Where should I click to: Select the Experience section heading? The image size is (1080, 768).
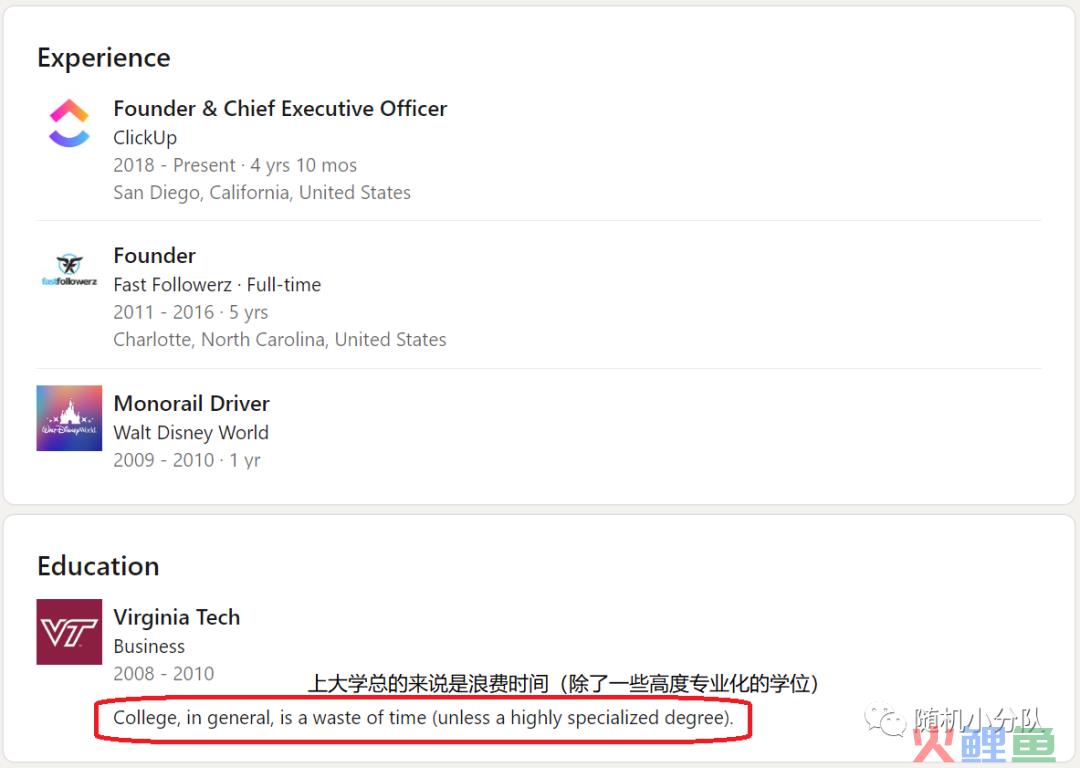click(104, 58)
